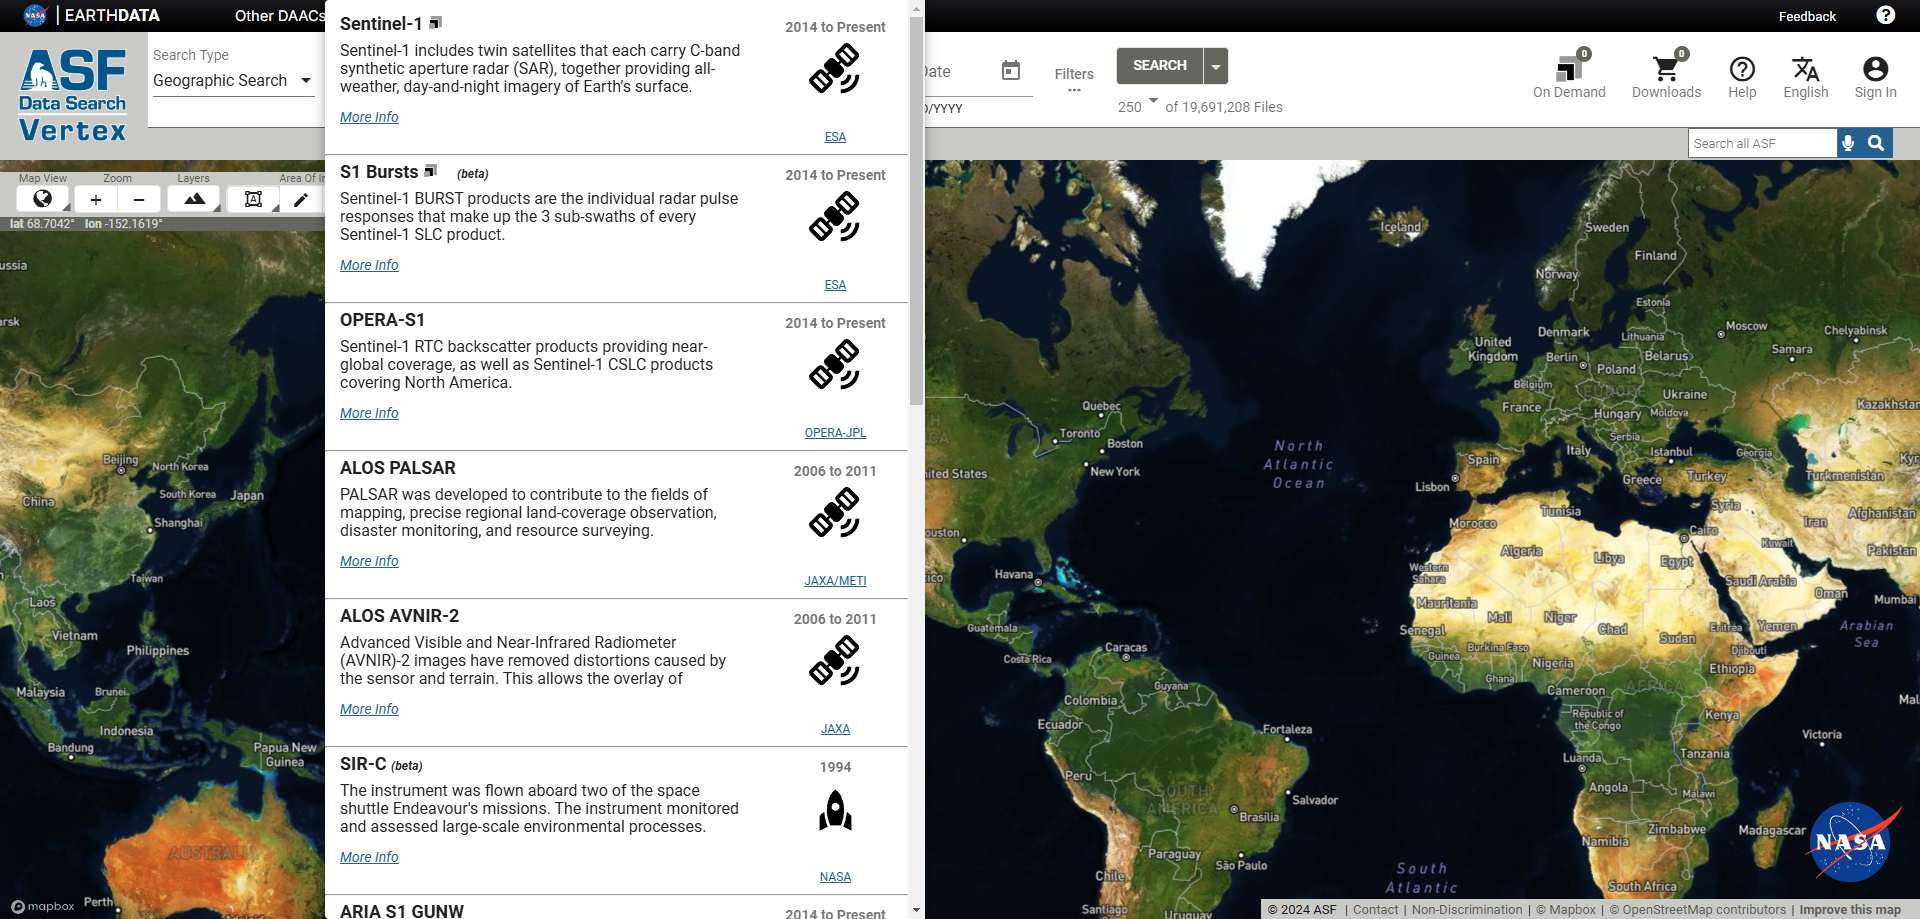Open More Info for SIR-C
Viewport: 1920px width, 919px height.
coord(369,857)
